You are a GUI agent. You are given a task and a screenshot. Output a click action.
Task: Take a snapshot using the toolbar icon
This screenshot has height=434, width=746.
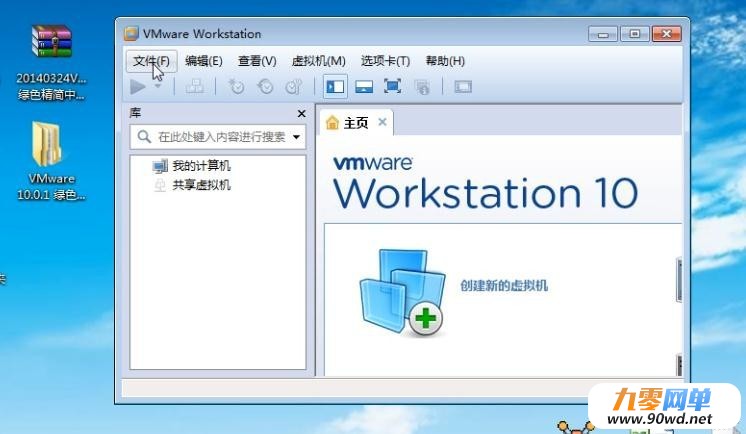236,87
